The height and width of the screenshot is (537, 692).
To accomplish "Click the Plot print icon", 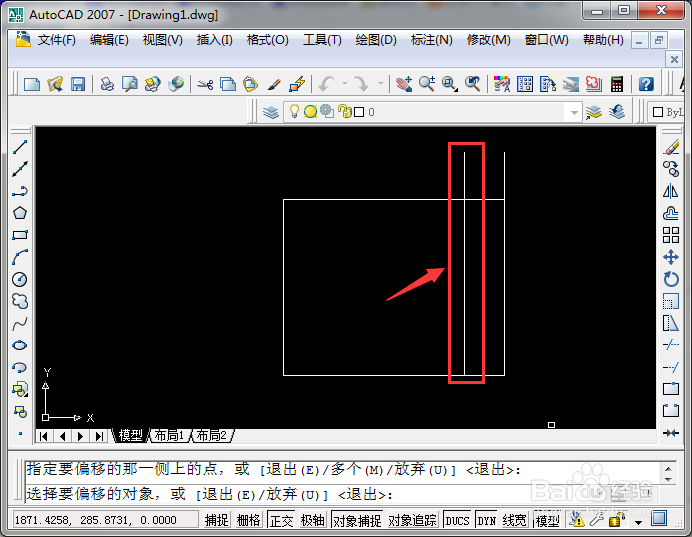I will point(107,84).
